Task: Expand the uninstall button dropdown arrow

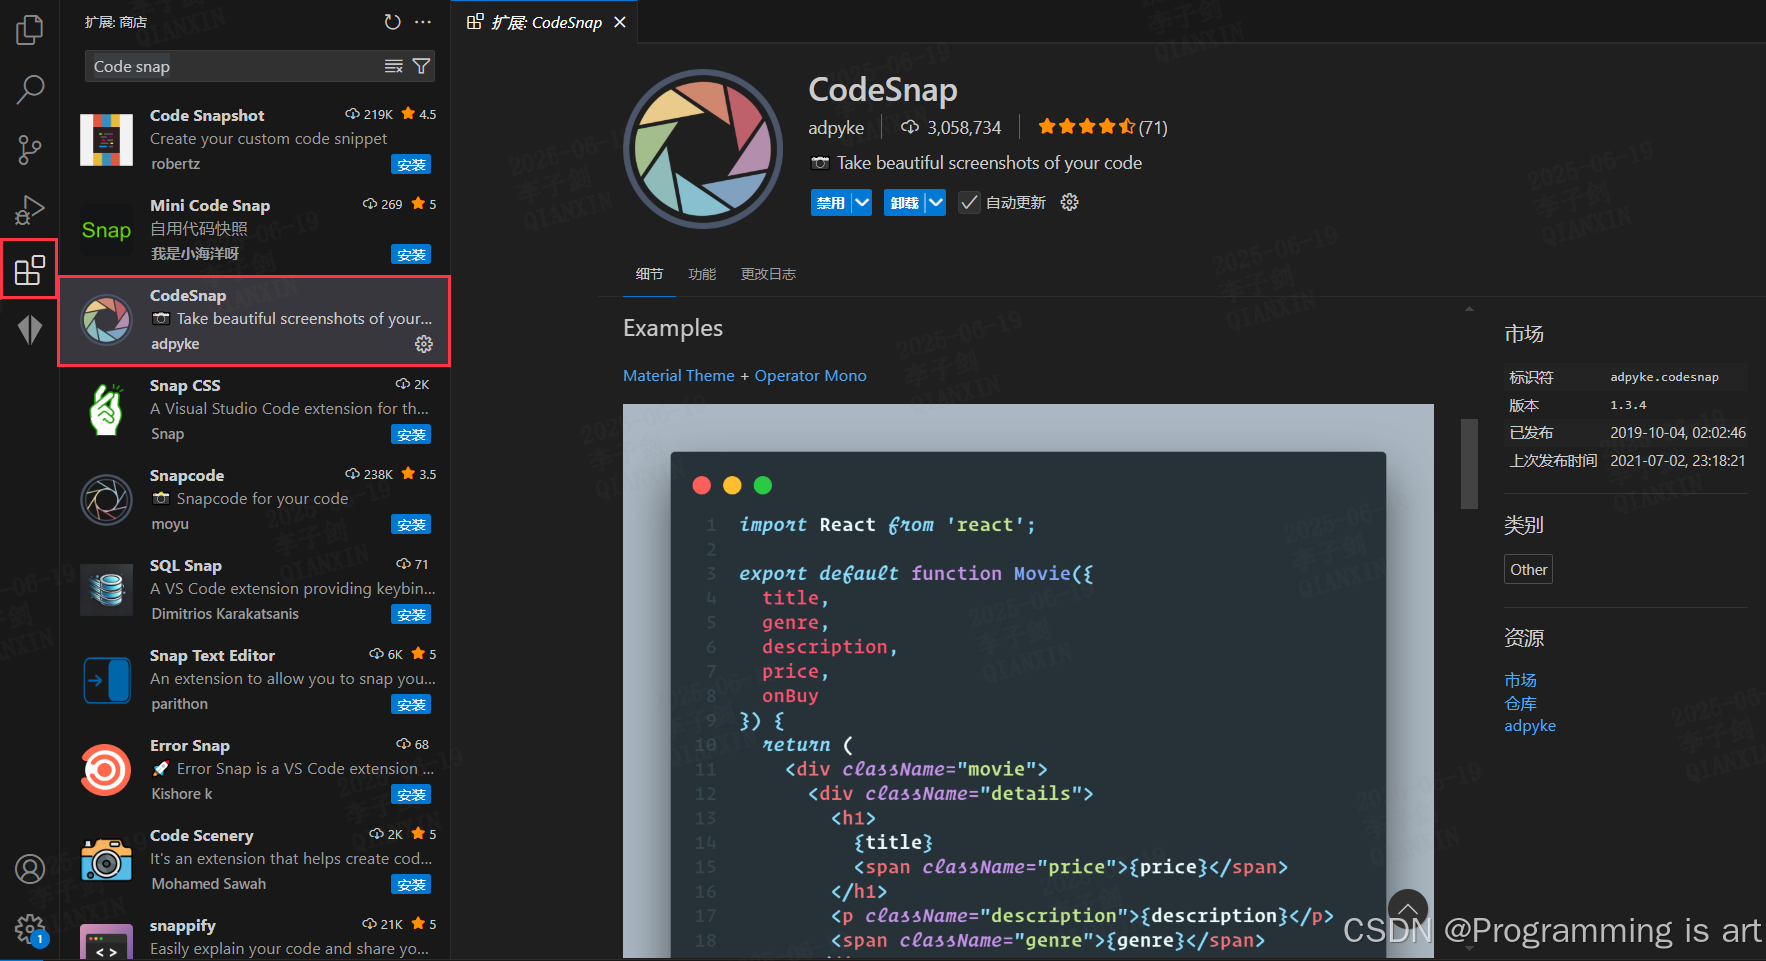Action: tap(935, 203)
